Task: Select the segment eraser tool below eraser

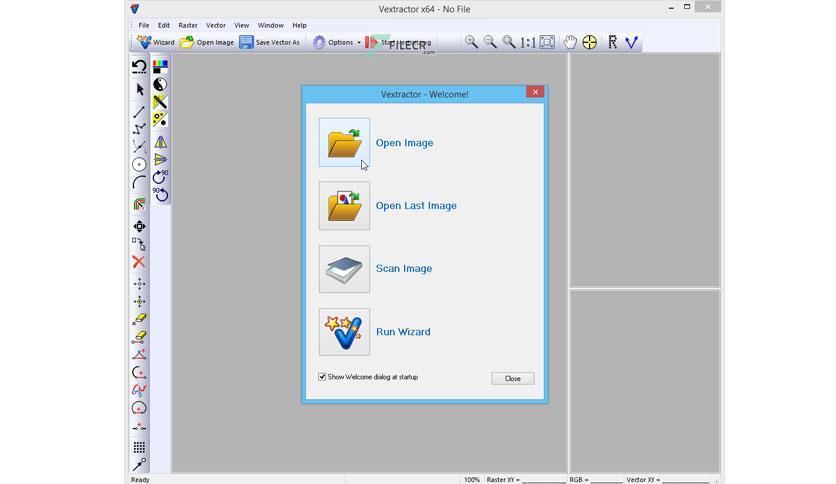Action: click(x=139, y=337)
